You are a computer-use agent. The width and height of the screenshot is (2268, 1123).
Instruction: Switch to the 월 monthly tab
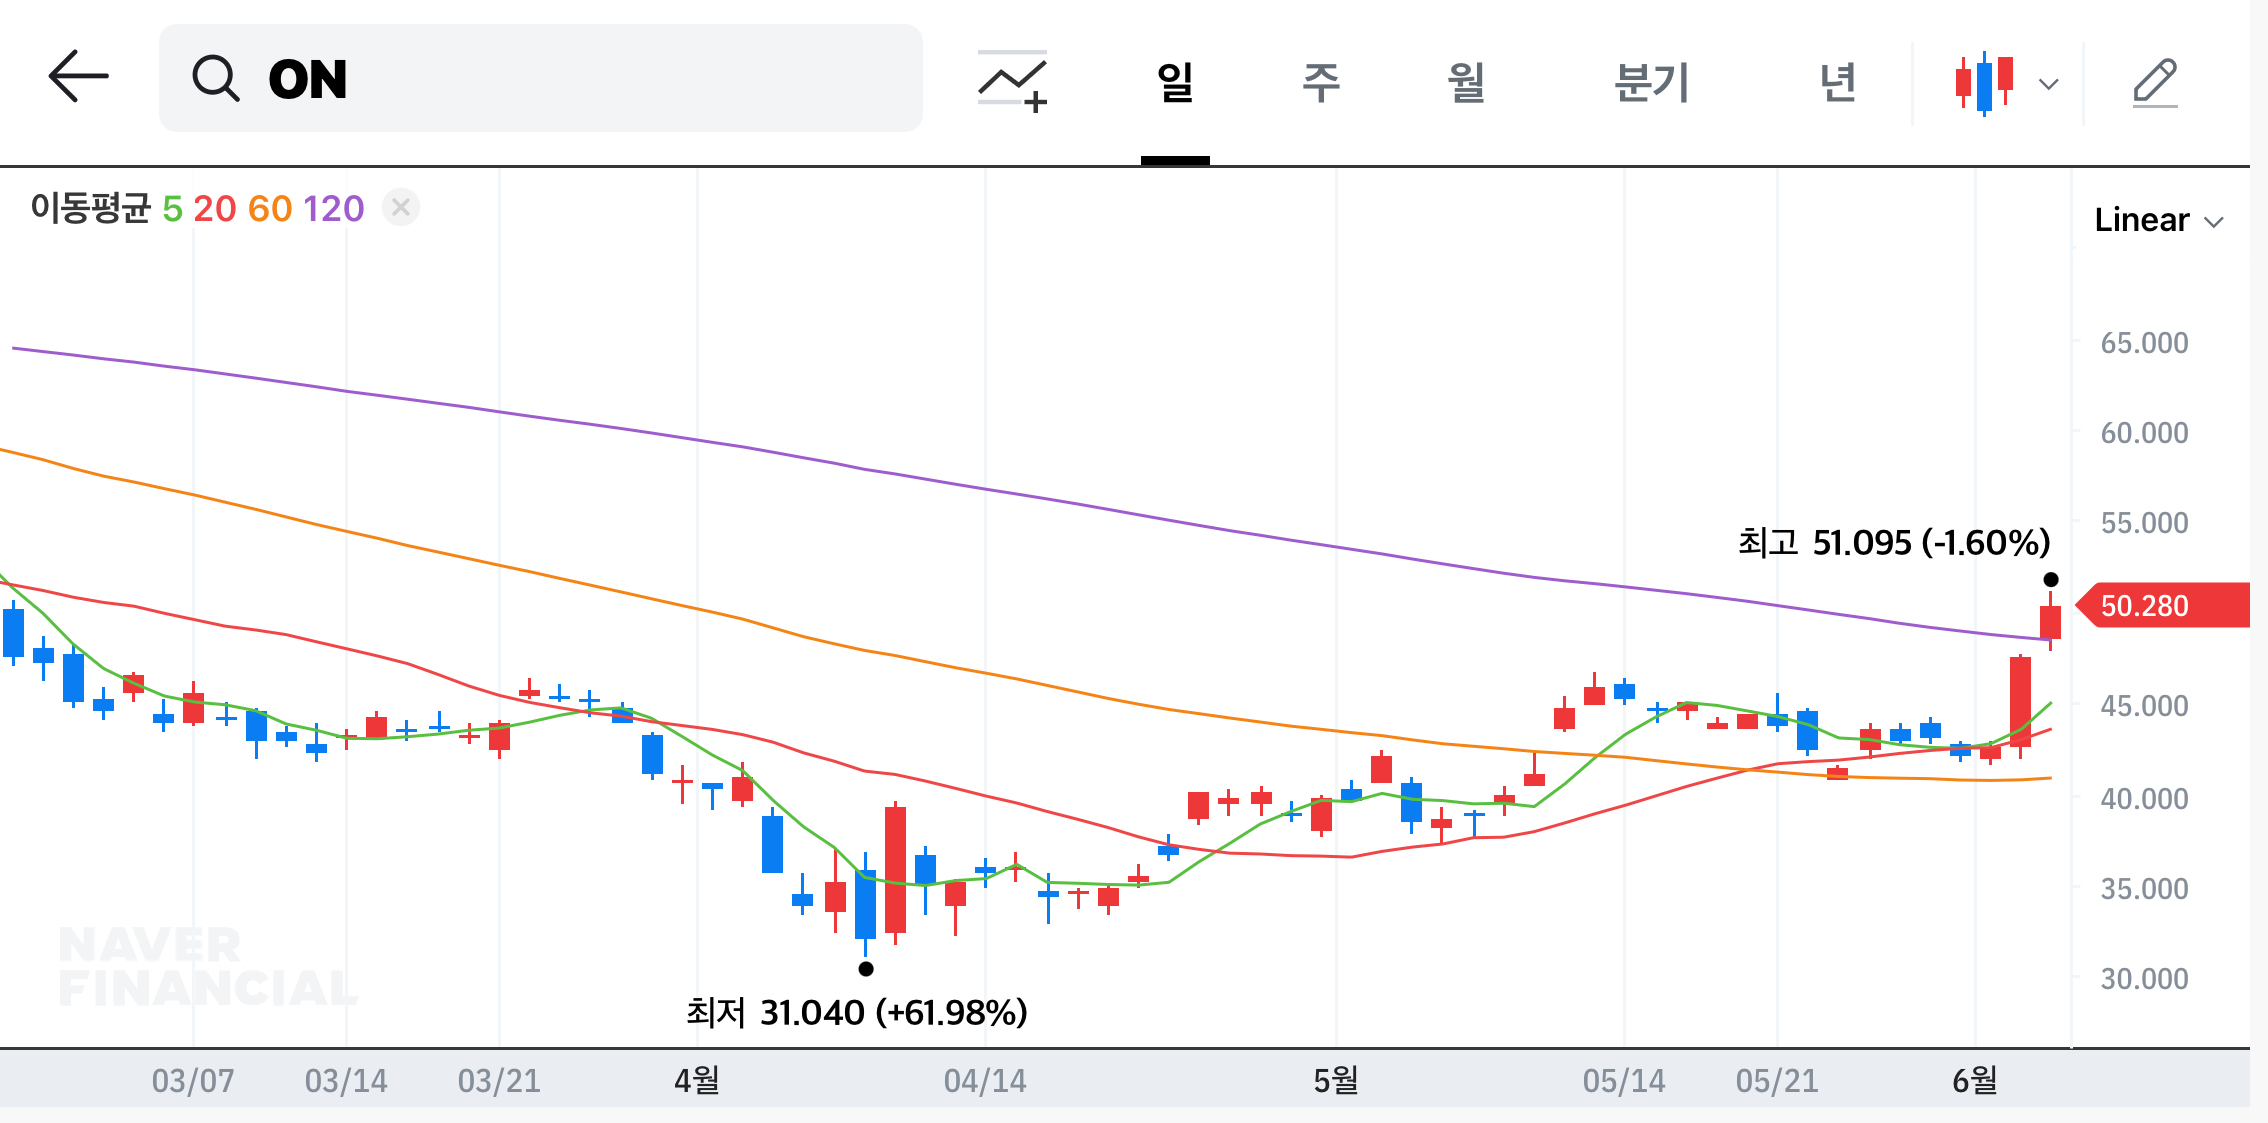1466,82
